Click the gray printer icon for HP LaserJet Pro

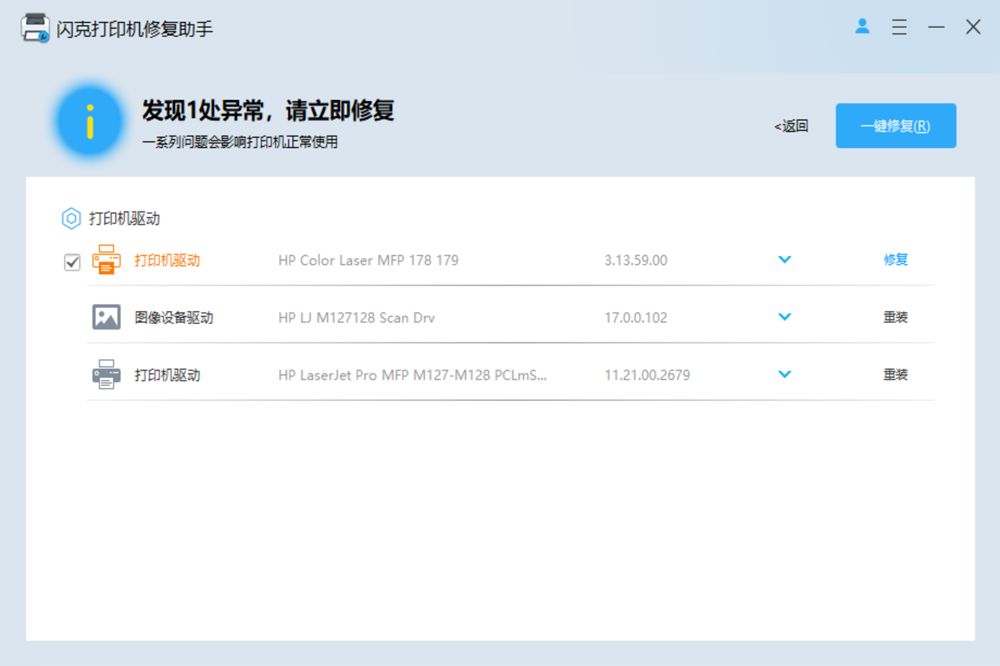pyautogui.click(x=106, y=375)
